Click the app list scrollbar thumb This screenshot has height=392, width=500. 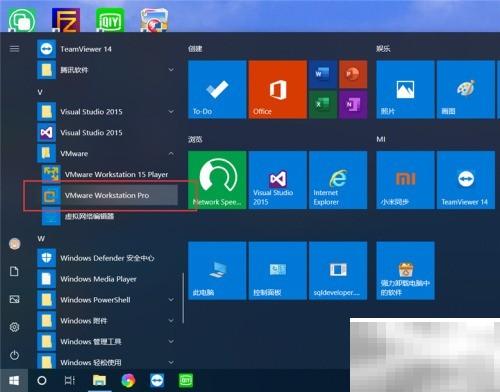183,298
